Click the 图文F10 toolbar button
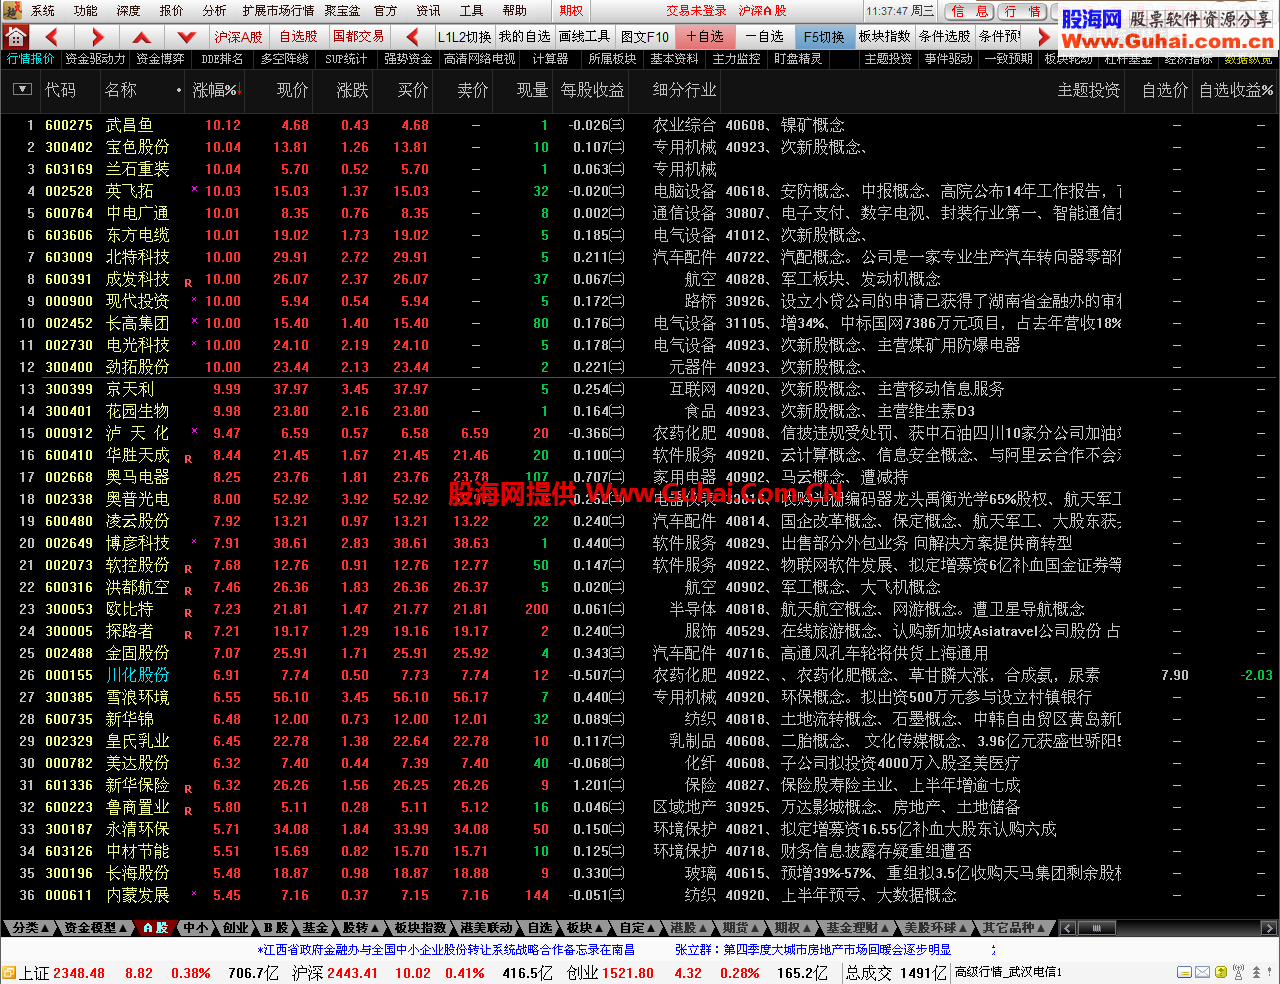Screen dimensions: 1280x984 [x=645, y=37]
